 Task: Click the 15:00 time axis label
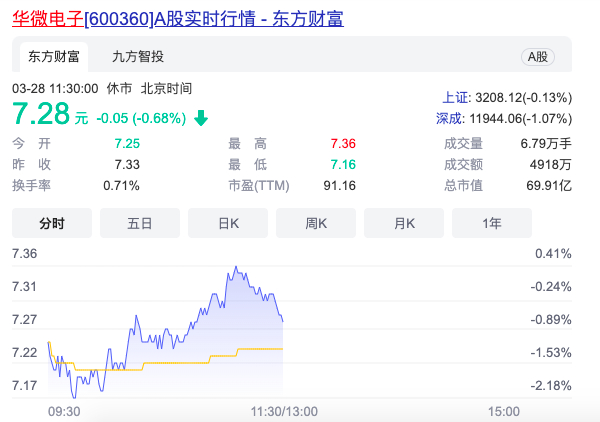point(504,412)
